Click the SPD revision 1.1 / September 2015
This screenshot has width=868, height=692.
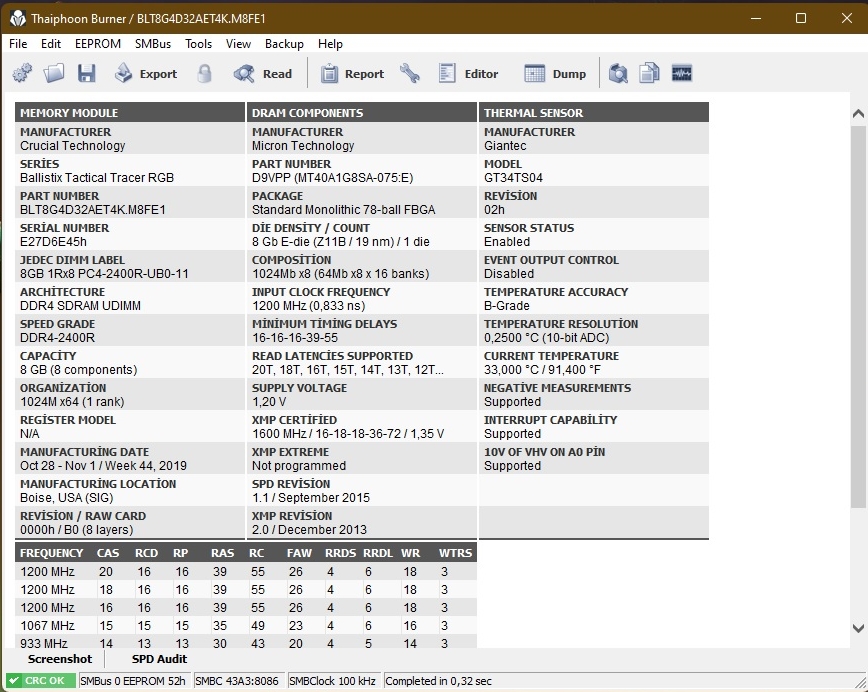pyautogui.click(x=311, y=498)
